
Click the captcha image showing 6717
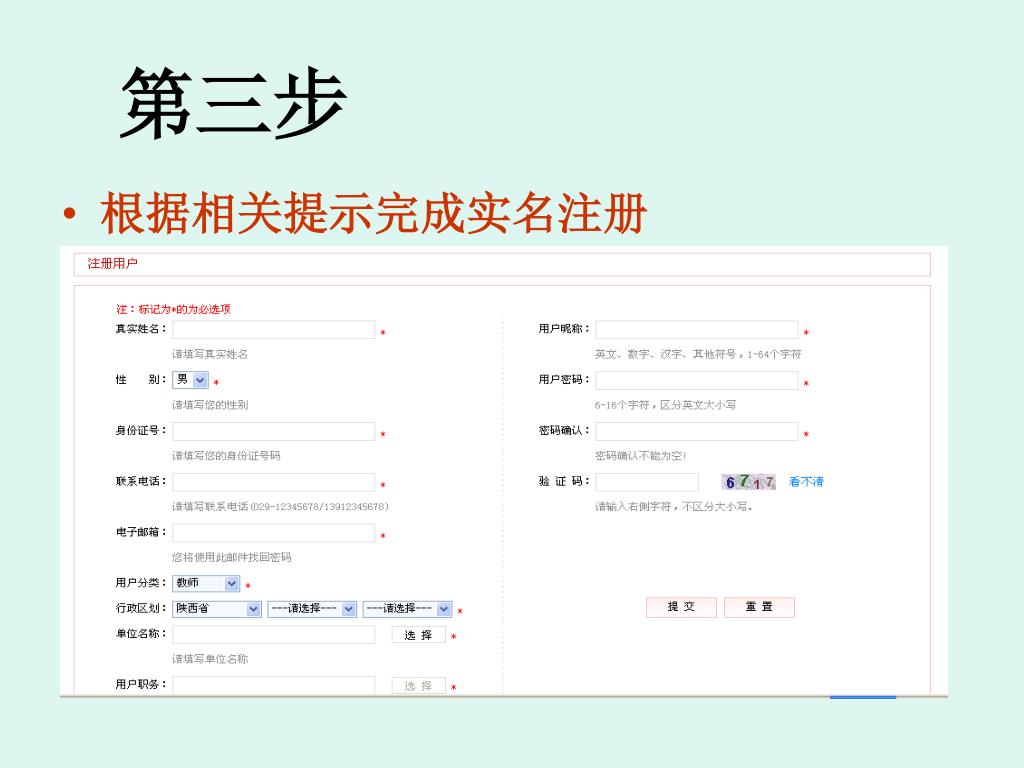coord(750,482)
